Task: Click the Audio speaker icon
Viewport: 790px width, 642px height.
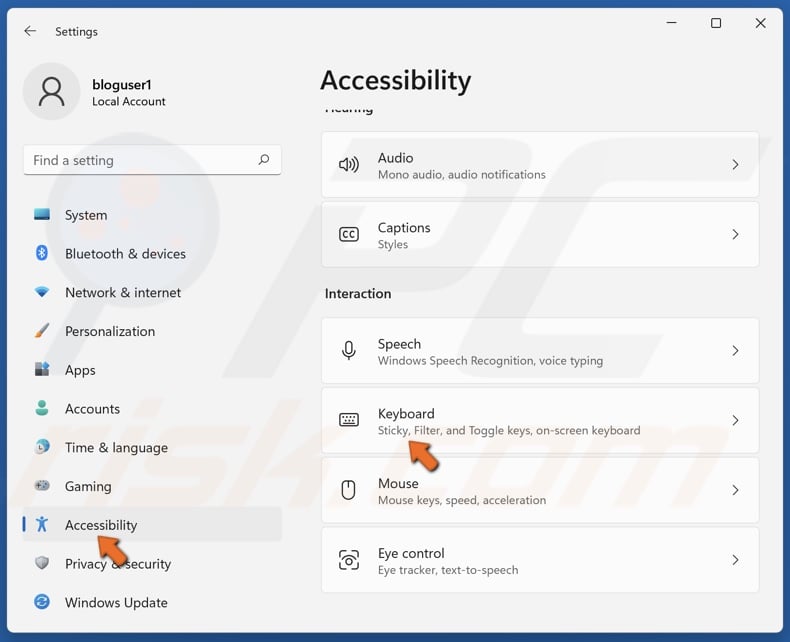Action: pyautogui.click(x=349, y=164)
